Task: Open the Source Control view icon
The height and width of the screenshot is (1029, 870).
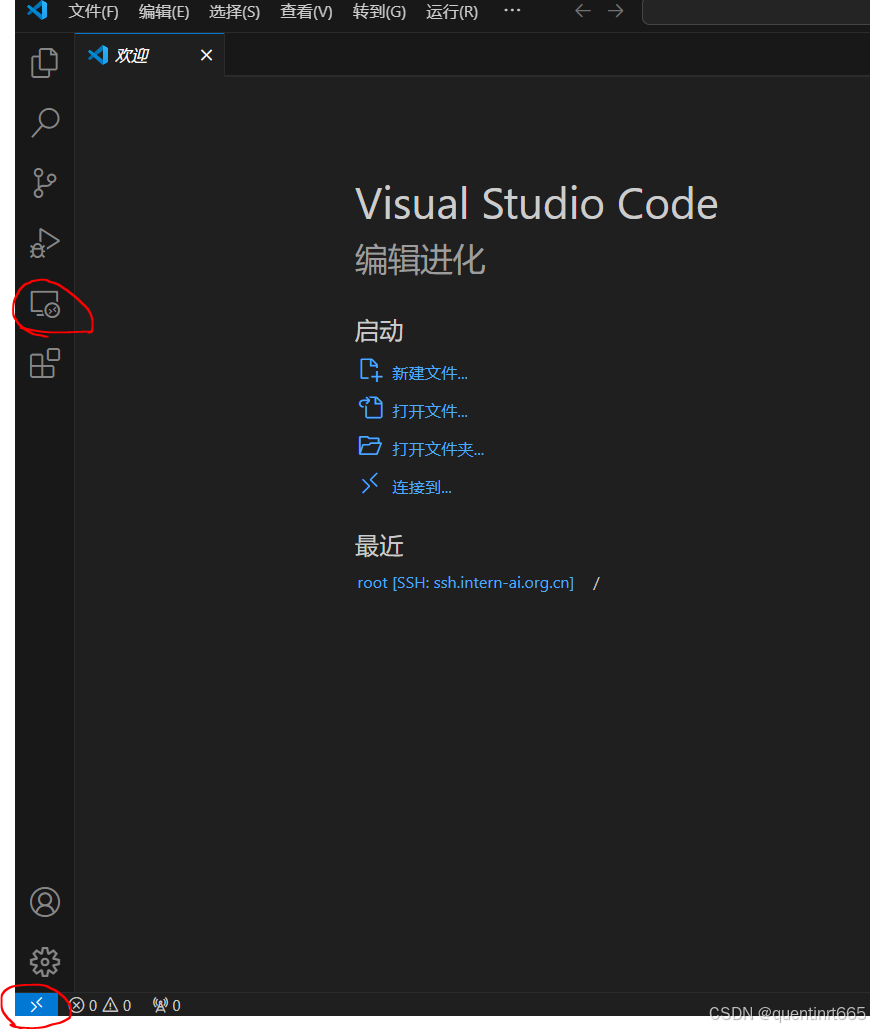Action: pyautogui.click(x=45, y=182)
